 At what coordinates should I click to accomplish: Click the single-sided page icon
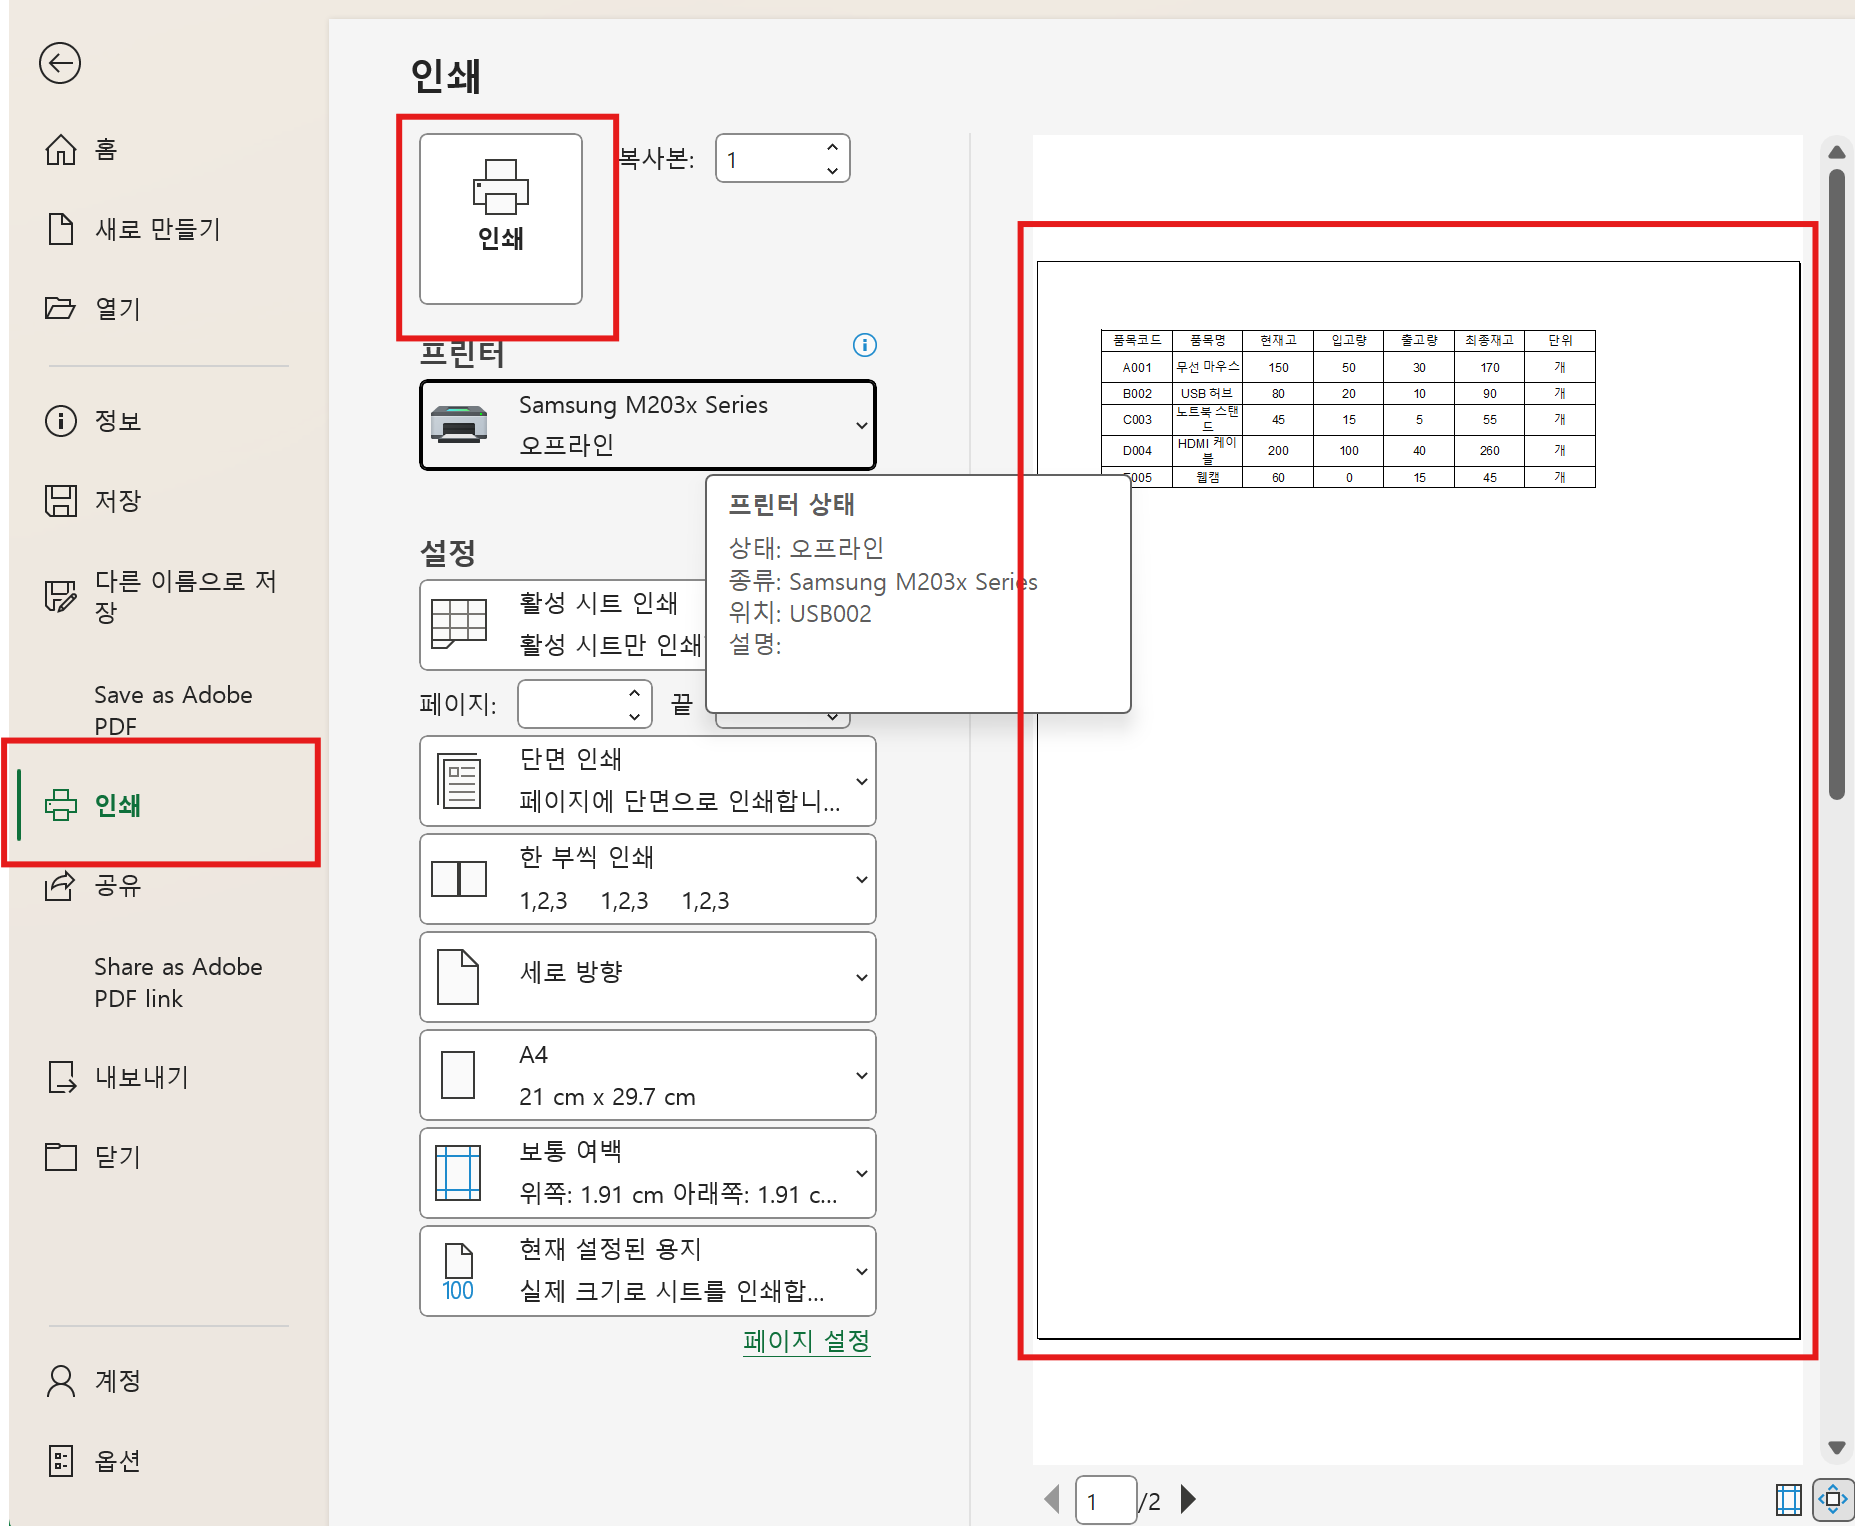(x=459, y=781)
